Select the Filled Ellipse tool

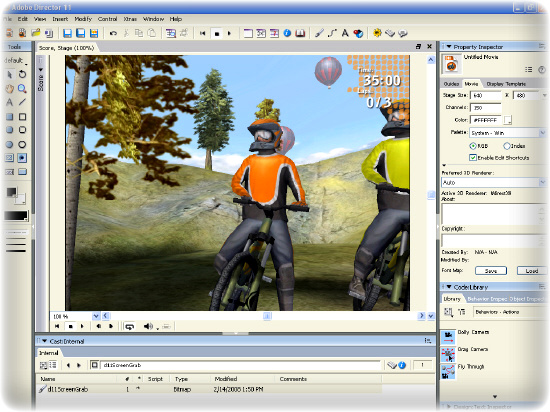click(9, 144)
